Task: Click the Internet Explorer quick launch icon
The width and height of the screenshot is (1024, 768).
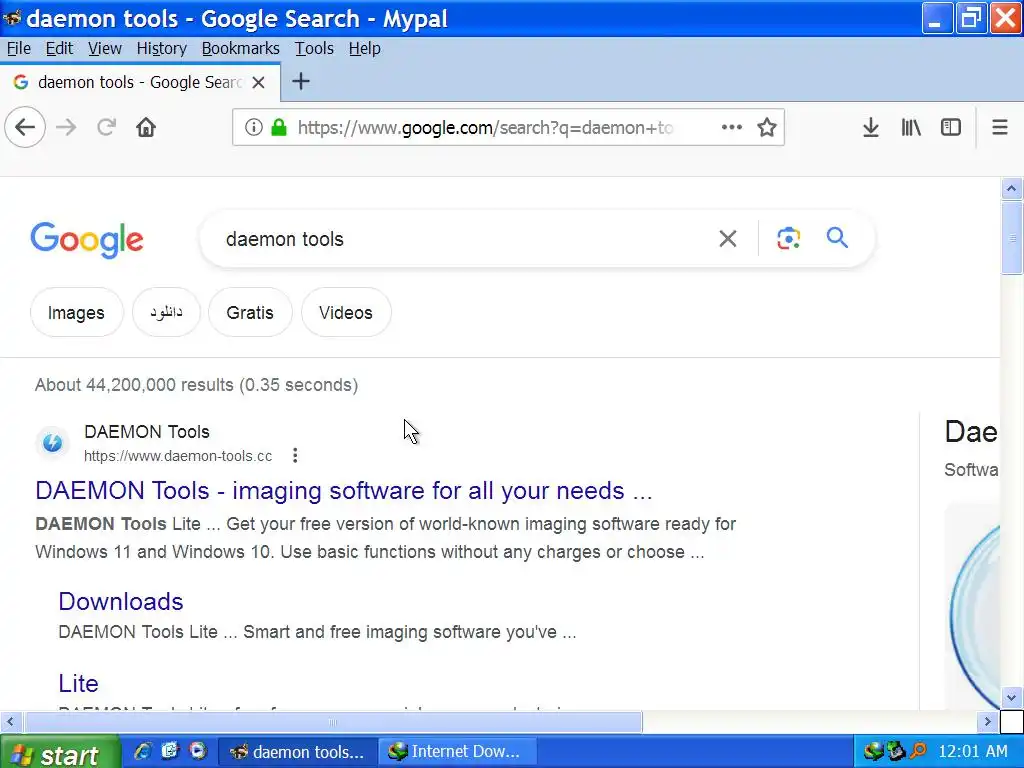Action: (142, 751)
